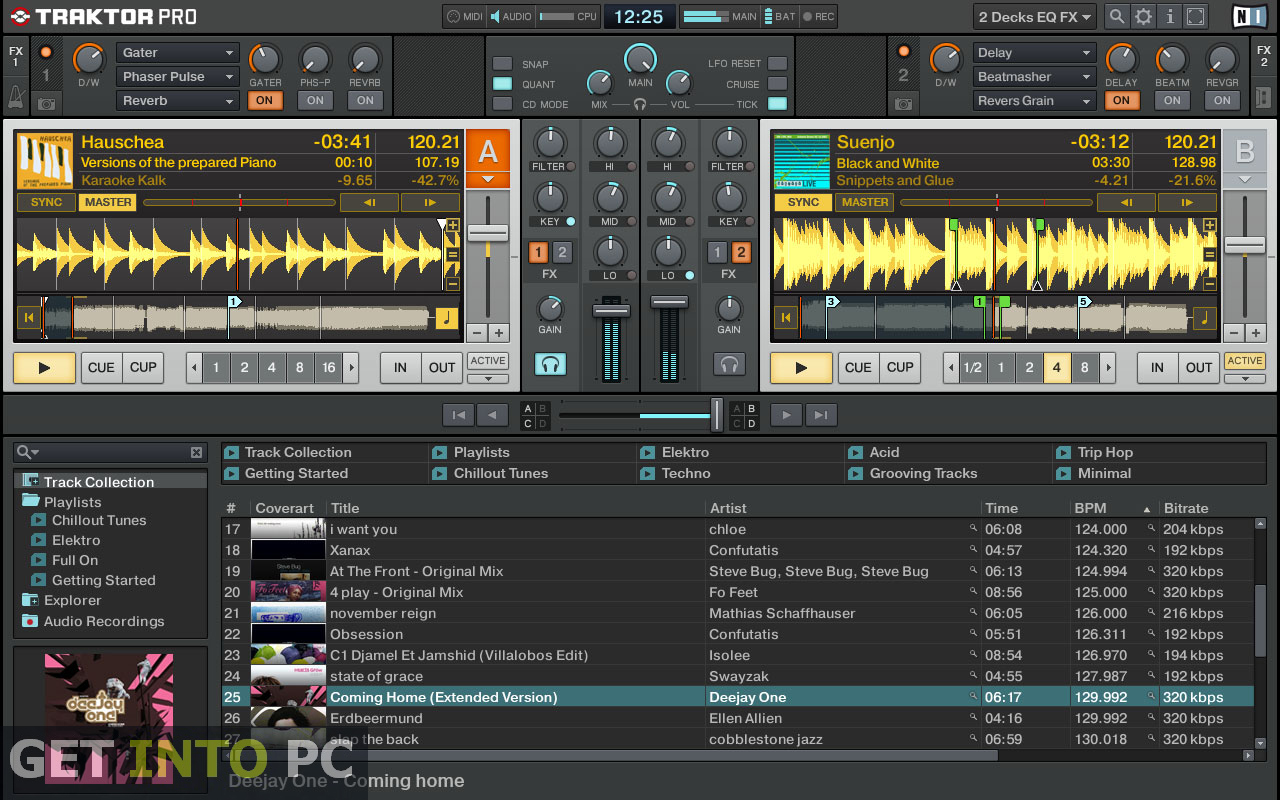Viewport: 1280px width, 800px height.
Task: Open the Delay effect dropdown
Action: [x=1034, y=53]
